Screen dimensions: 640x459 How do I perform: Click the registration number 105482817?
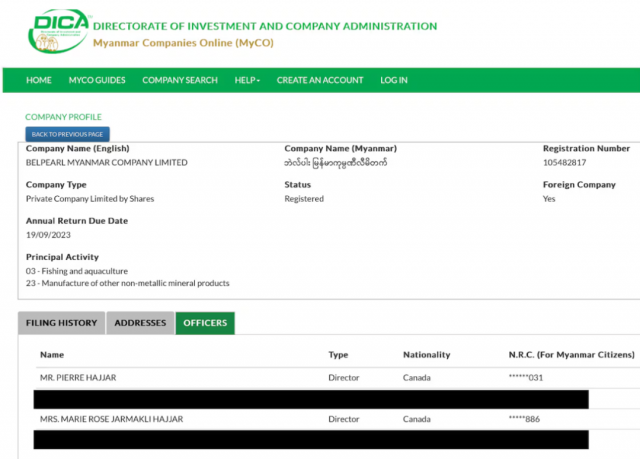point(564,163)
